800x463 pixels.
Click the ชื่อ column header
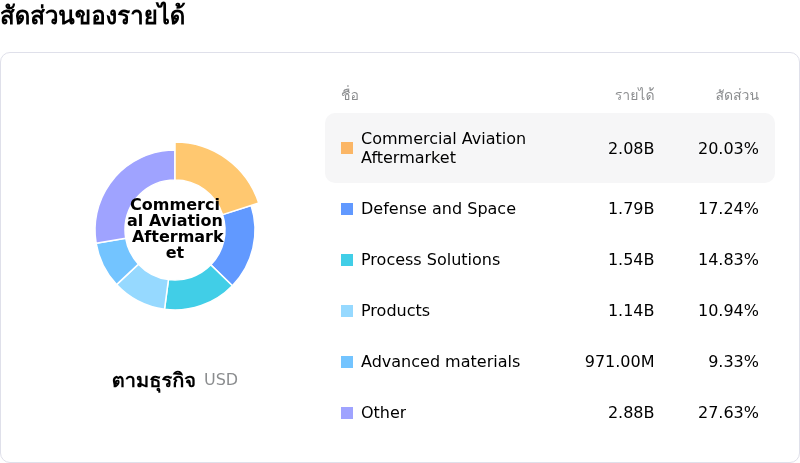click(350, 95)
